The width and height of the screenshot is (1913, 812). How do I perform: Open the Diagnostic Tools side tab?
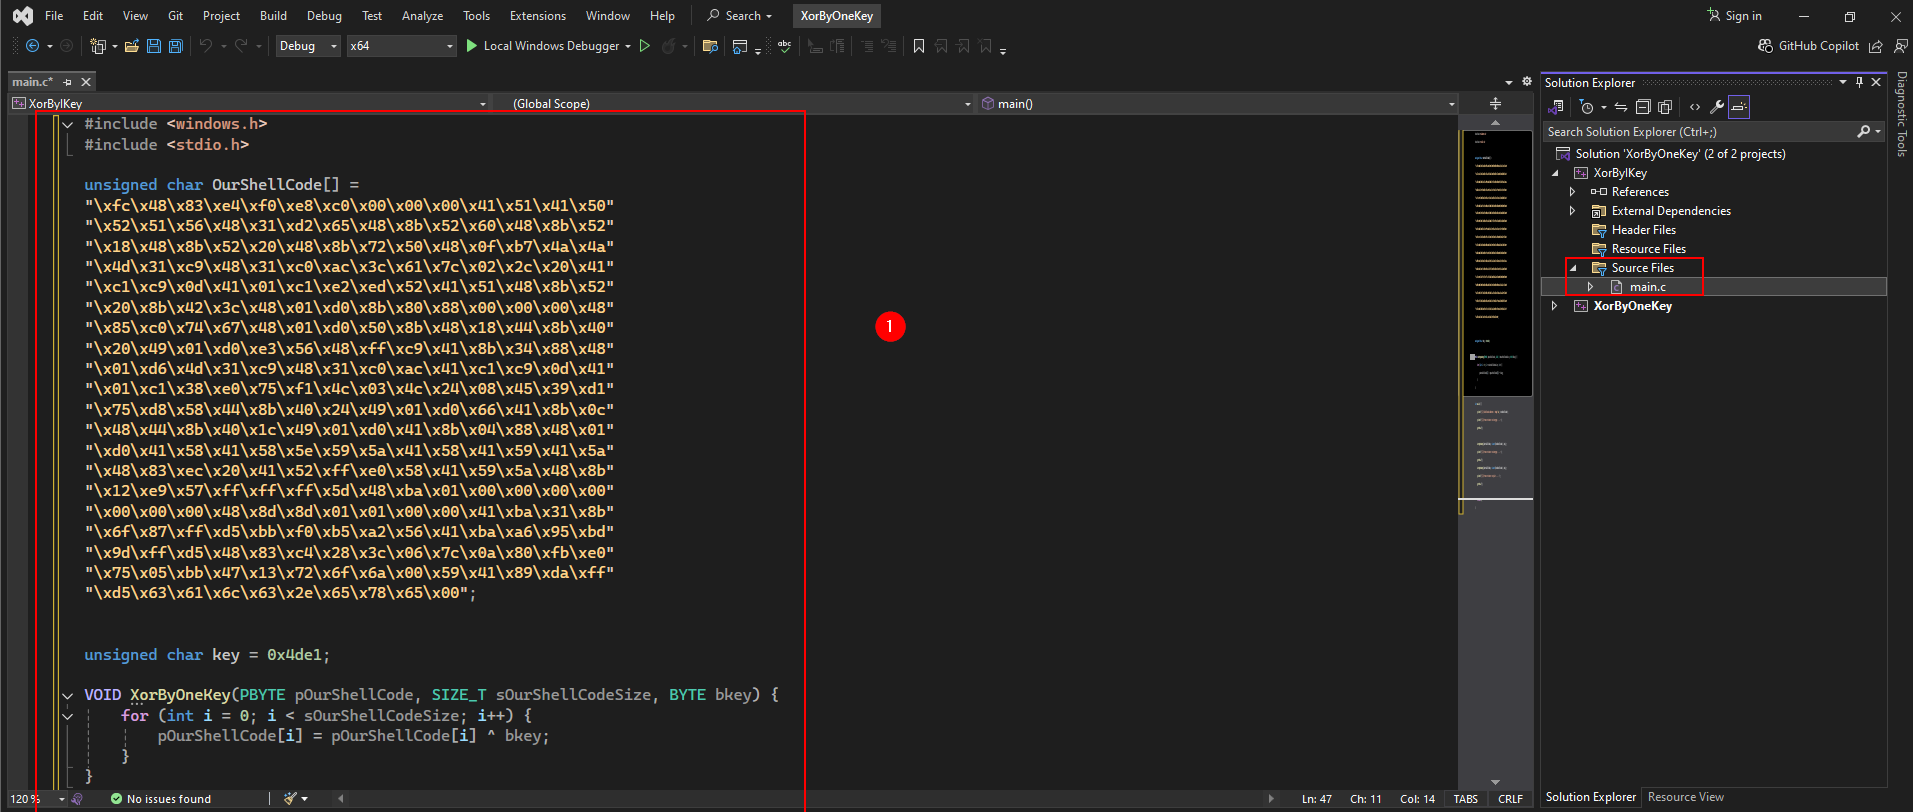pyautogui.click(x=1901, y=114)
